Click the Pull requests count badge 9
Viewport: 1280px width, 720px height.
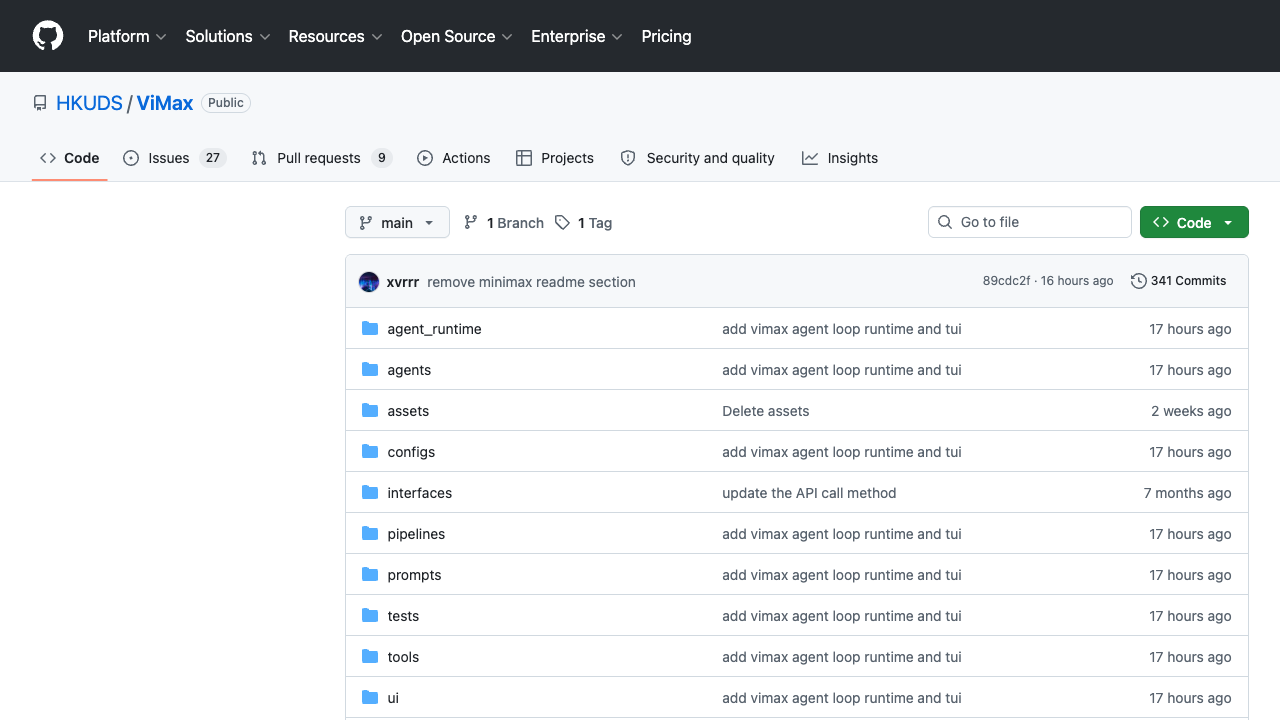tap(381, 158)
